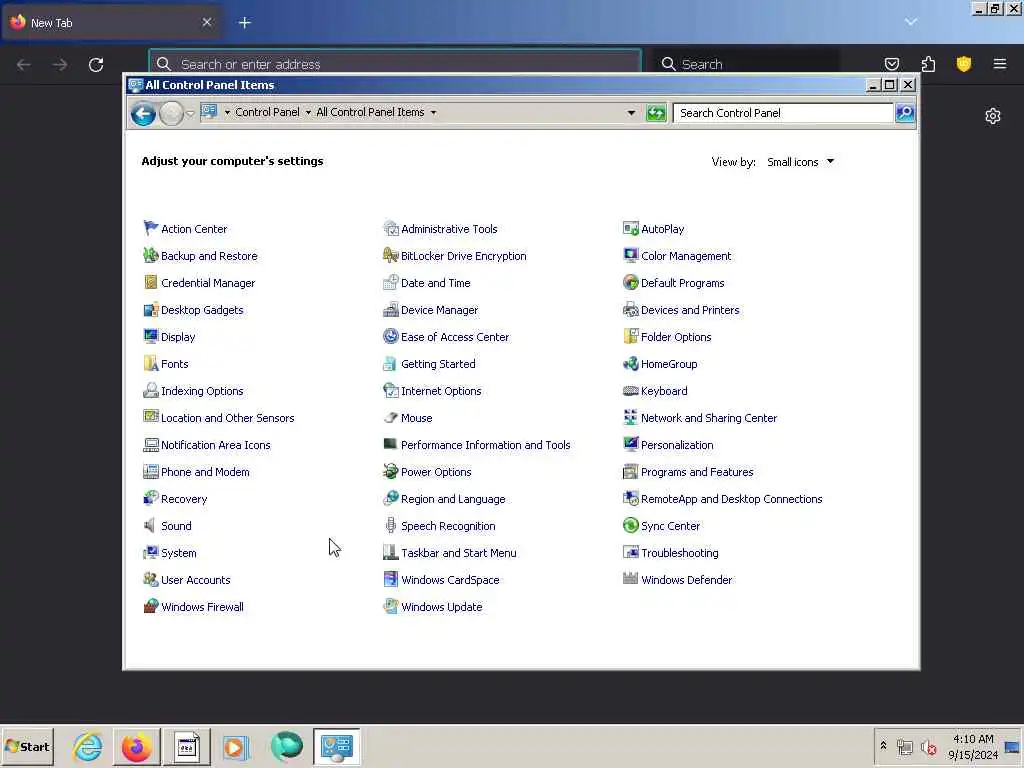Click the volume icon in system tray
Viewport: 1024px width, 768px height.
click(928, 746)
